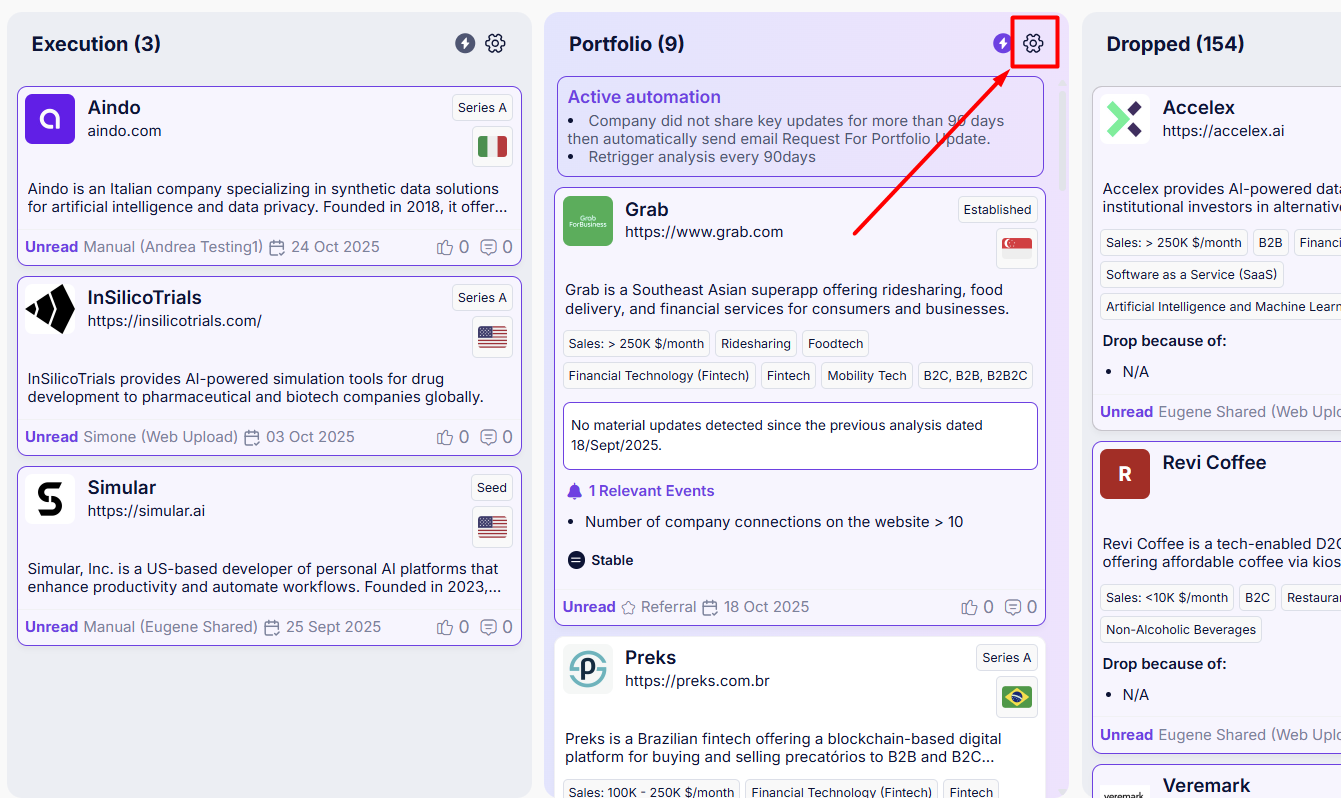Open comments on the InSilicoTrials card
The height and width of the screenshot is (798, 1341).
point(489,437)
